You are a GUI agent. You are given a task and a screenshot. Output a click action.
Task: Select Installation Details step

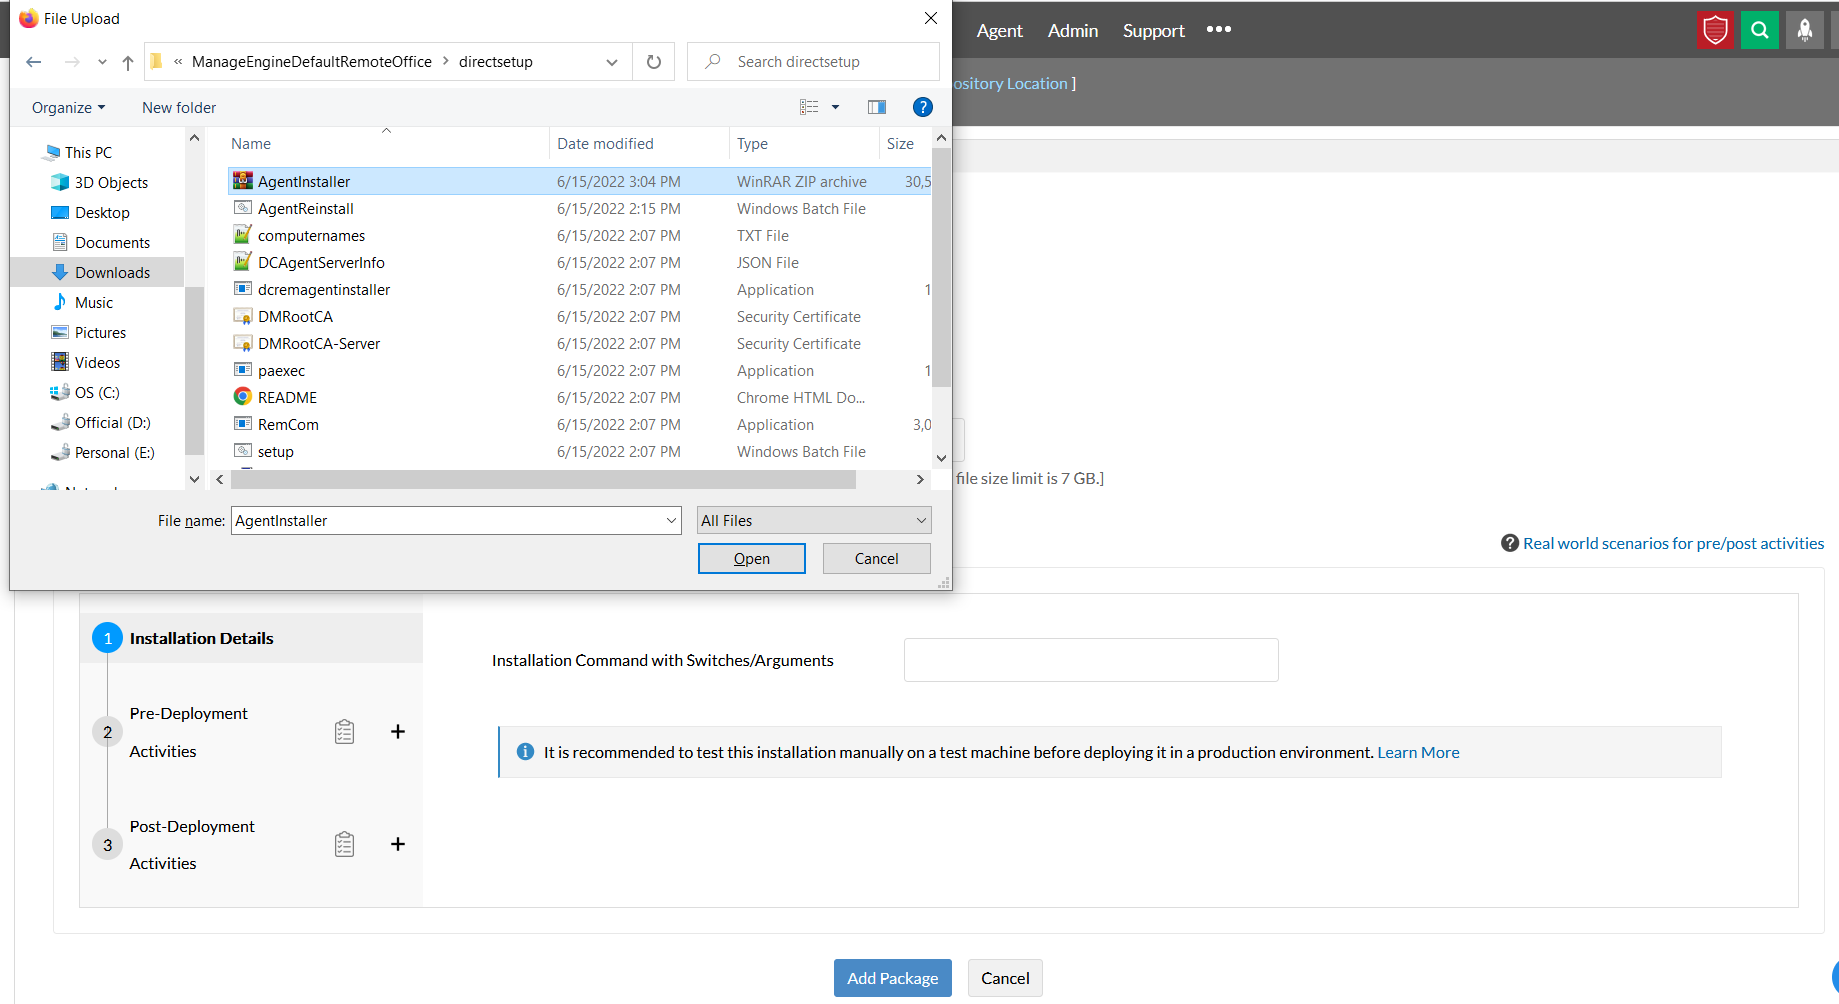tap(251, 638)
